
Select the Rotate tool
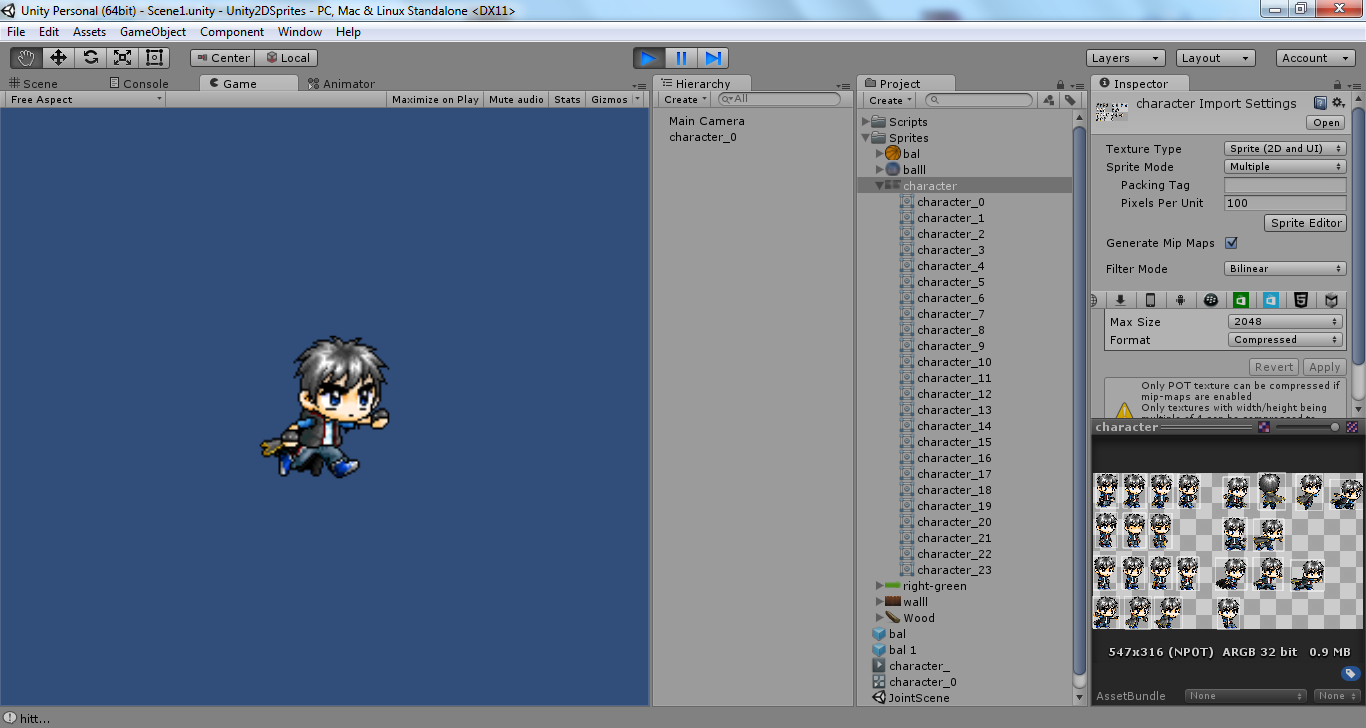pos(90,58)
